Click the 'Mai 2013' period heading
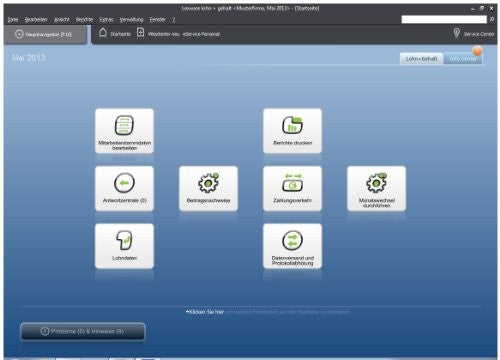The height and width of the screenshot is (360, 500). coord(29,58)
